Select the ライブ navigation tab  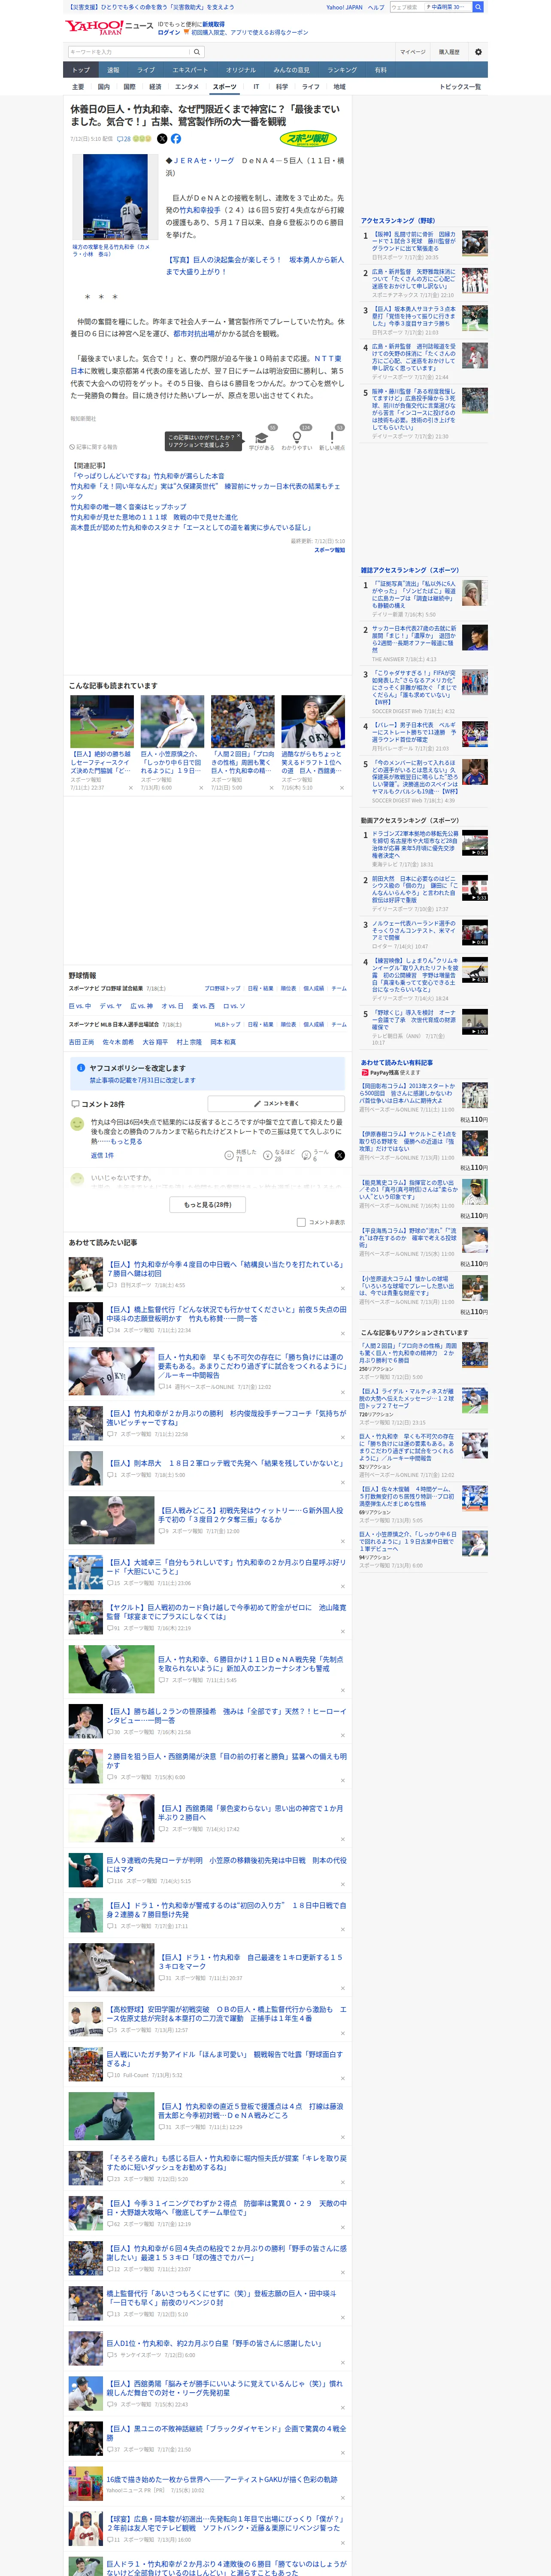click(x=146, y=70)
